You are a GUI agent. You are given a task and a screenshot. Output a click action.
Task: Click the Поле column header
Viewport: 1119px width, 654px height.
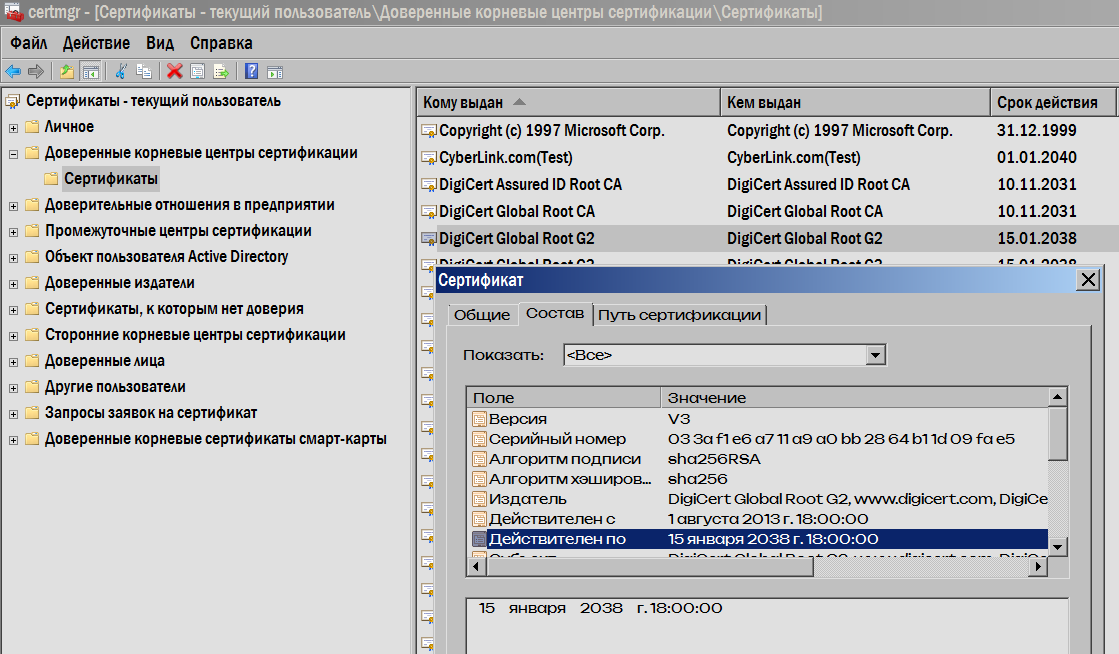click(x=564, y=398)
